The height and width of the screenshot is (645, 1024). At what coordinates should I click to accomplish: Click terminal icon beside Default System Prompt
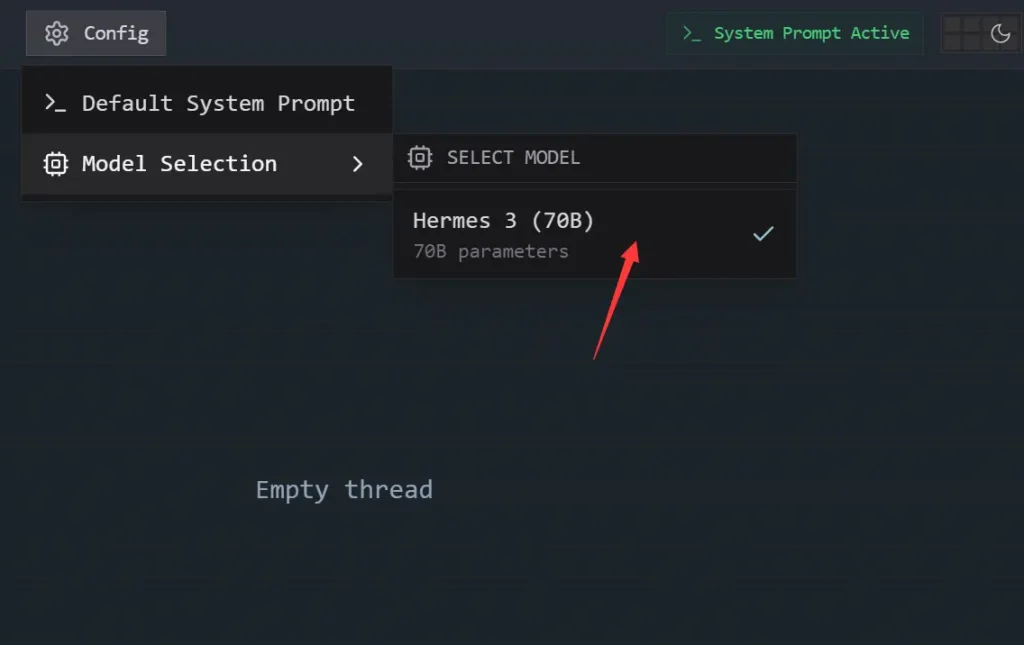point(55,103)
